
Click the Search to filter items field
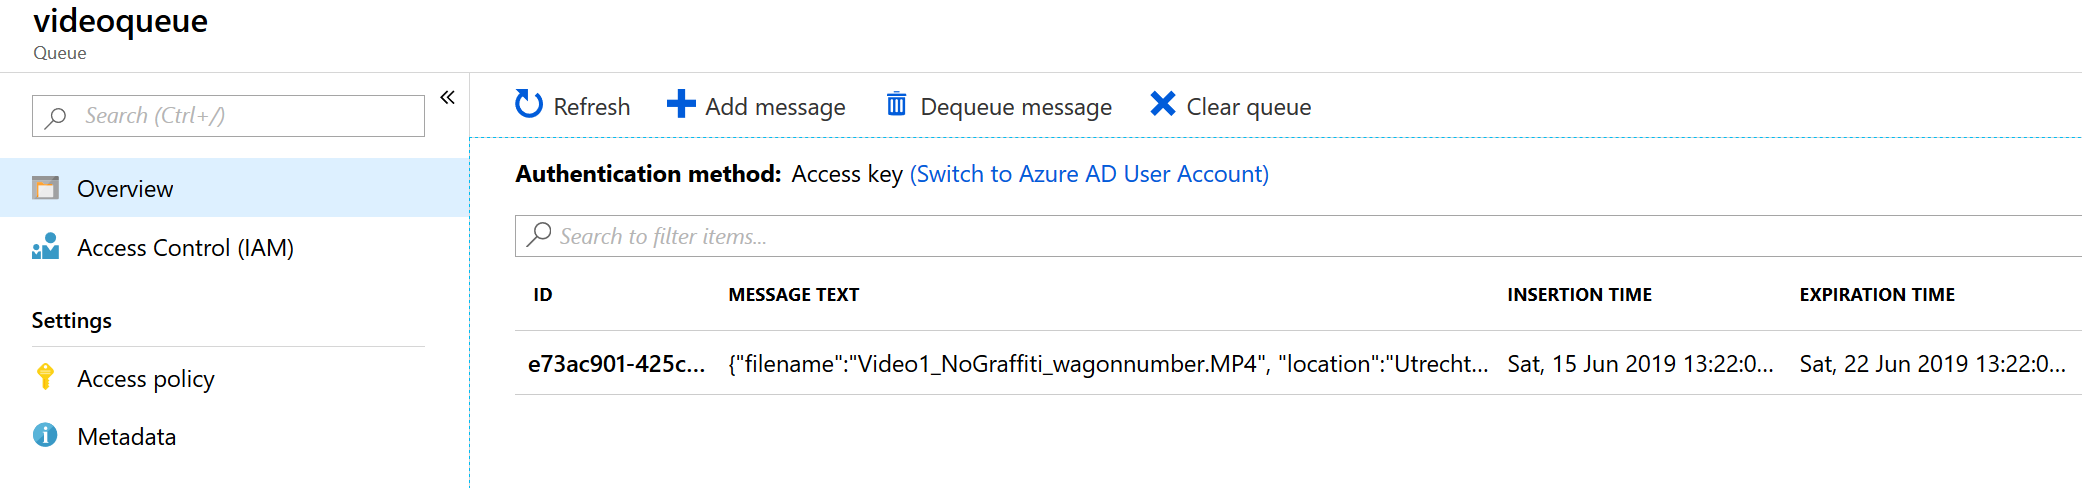pos(1300,236)
